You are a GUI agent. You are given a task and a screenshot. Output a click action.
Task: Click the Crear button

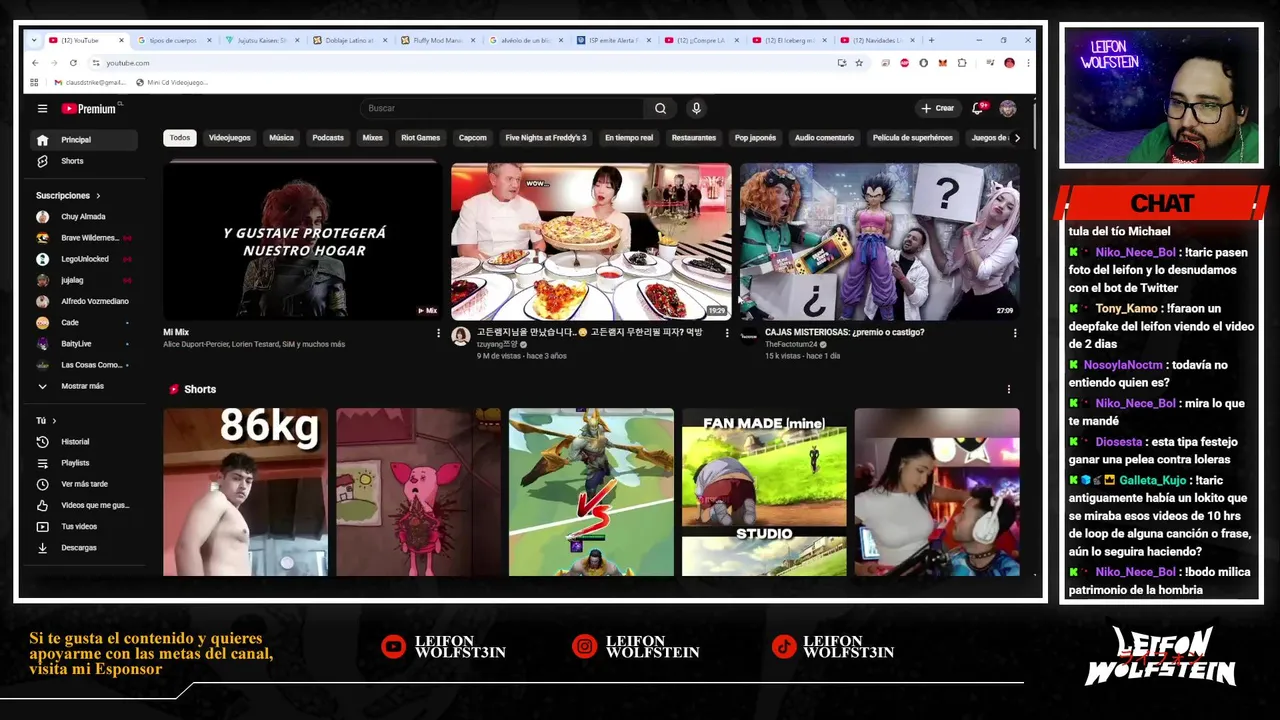point(938,108)
